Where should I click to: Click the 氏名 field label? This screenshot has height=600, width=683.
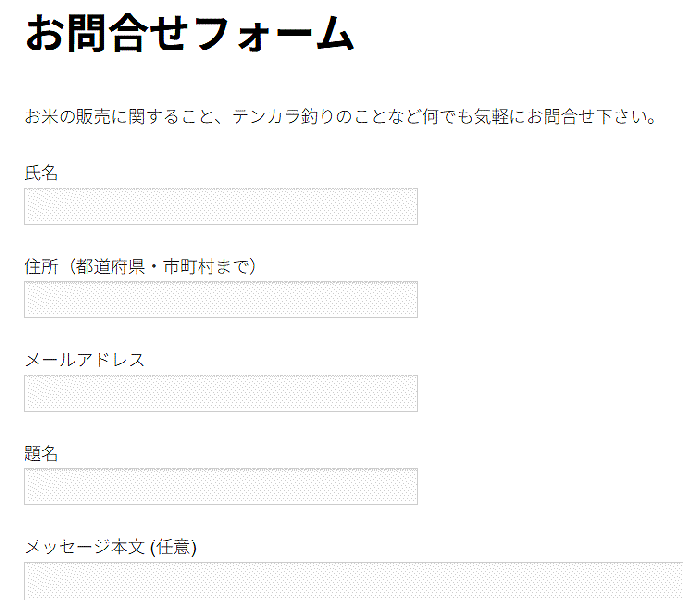tap(41, 173)
